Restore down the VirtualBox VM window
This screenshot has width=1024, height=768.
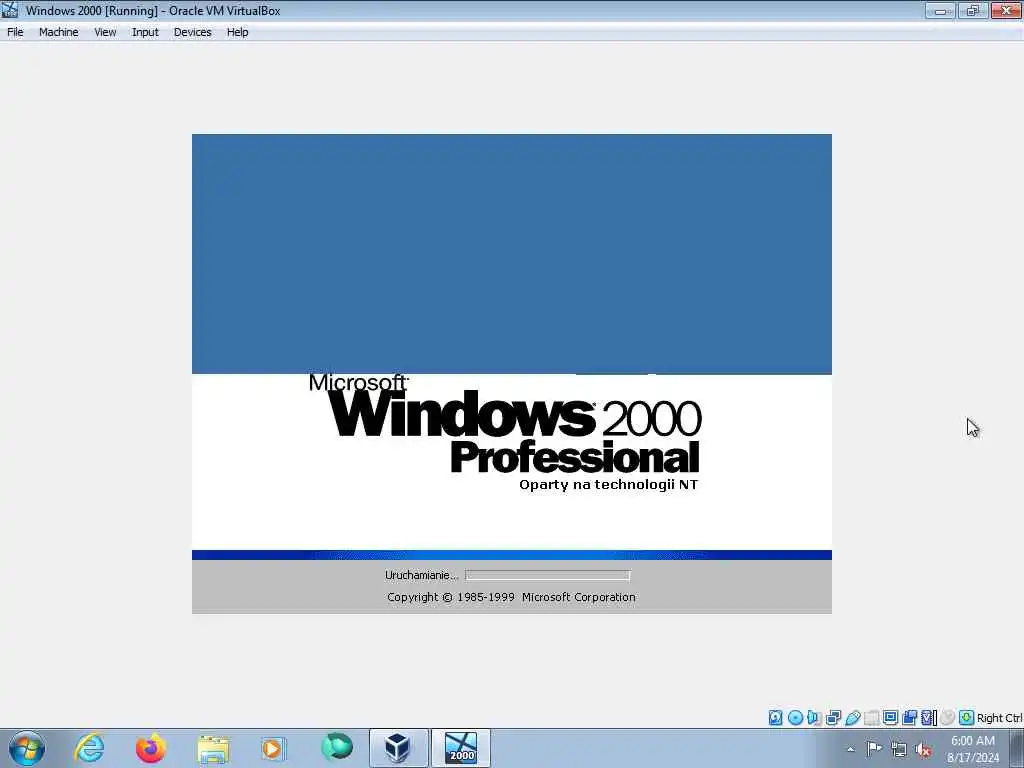pos(972,10)
